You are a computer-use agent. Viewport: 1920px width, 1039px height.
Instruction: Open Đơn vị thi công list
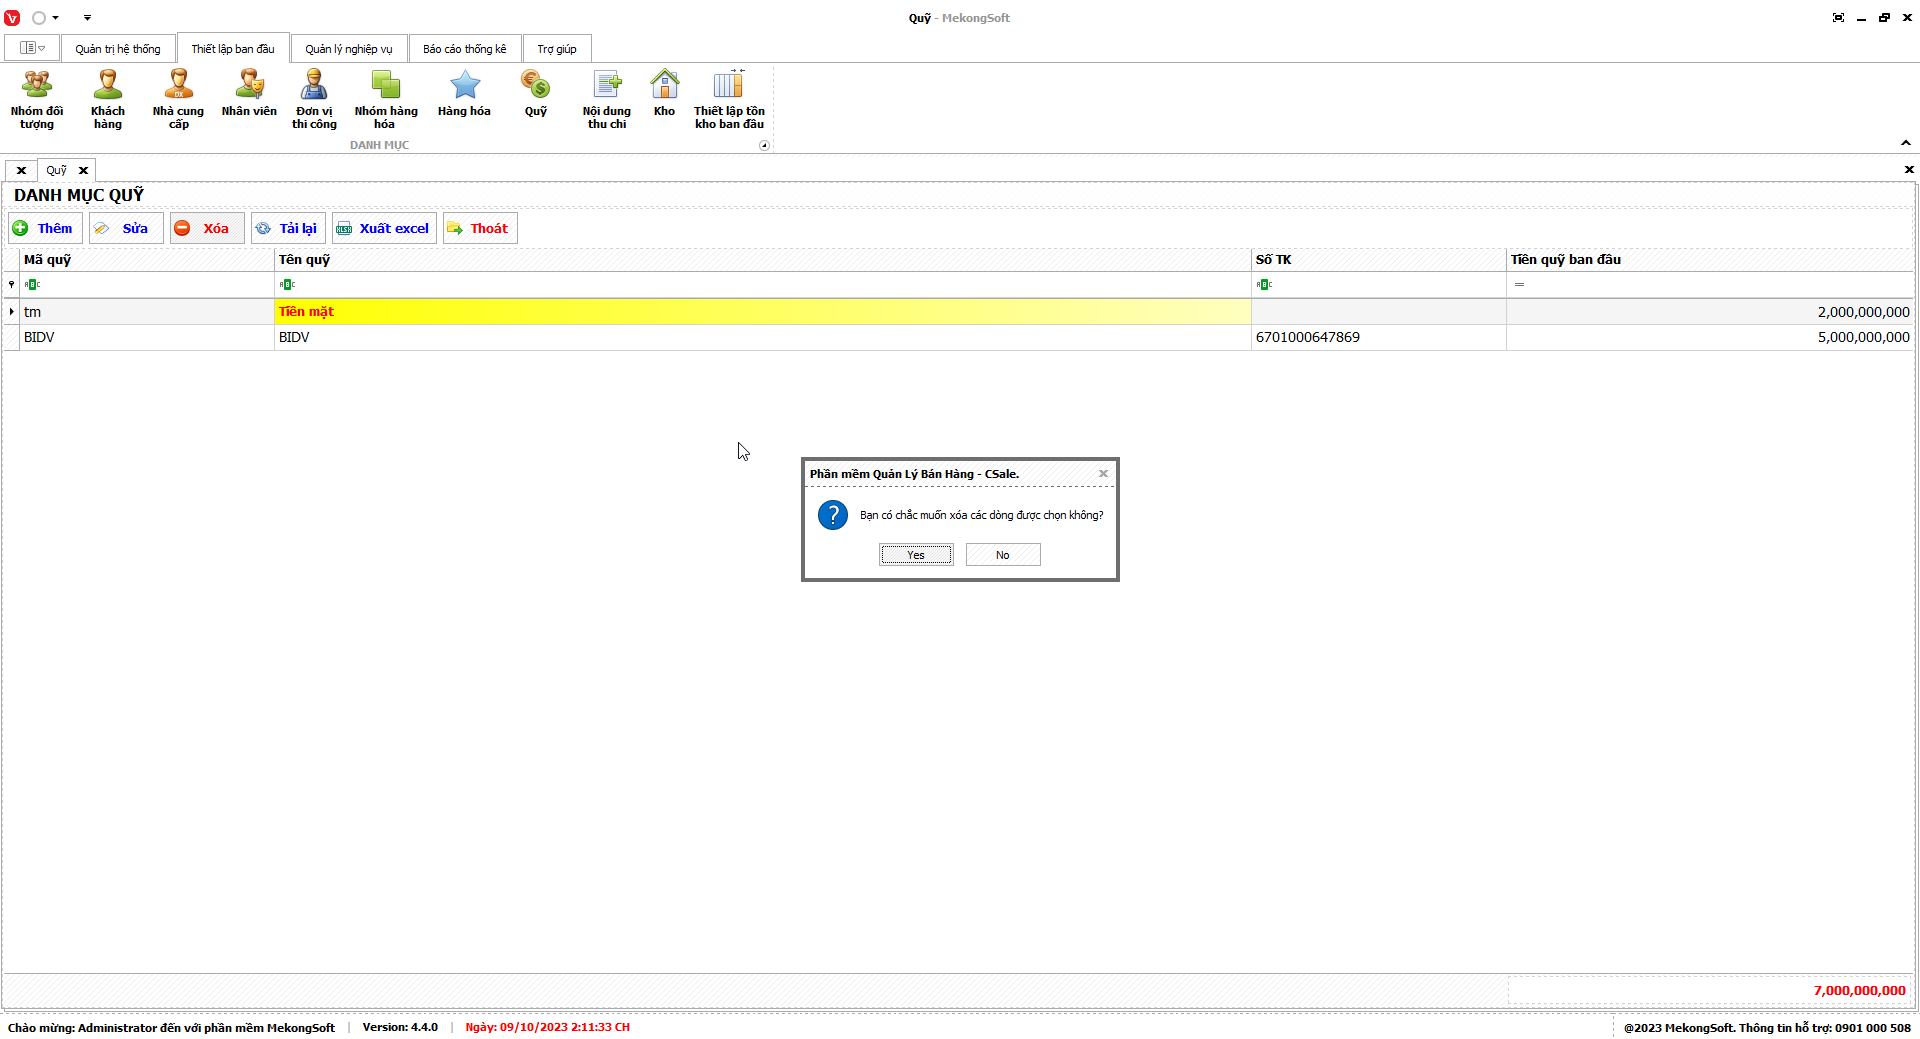314,100
